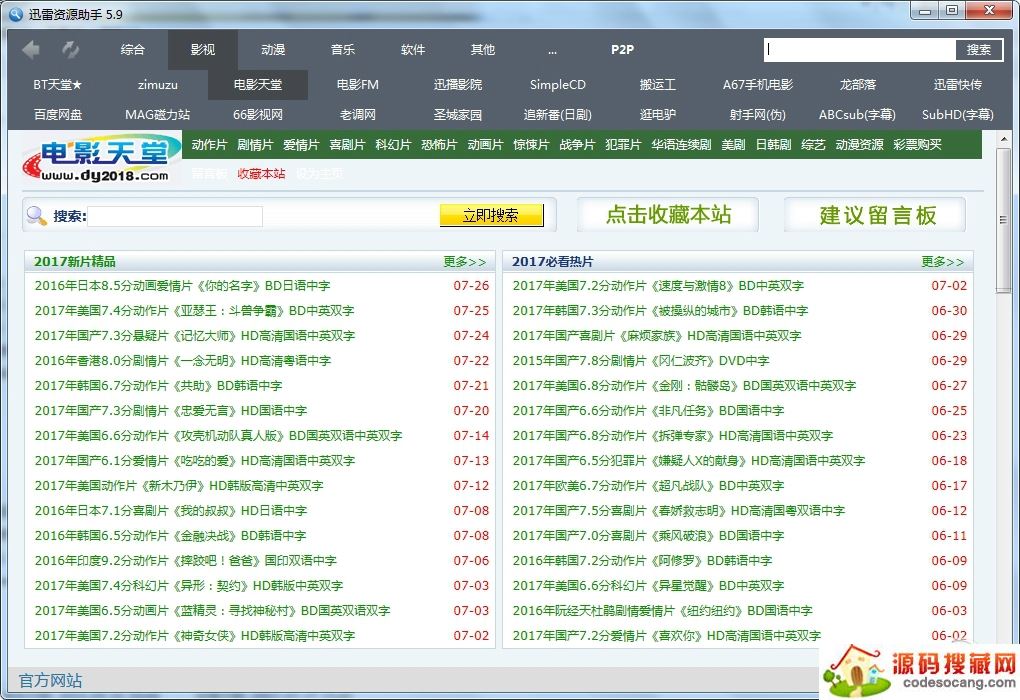Click the 点击收藏本站 banner button

(668, 214)
